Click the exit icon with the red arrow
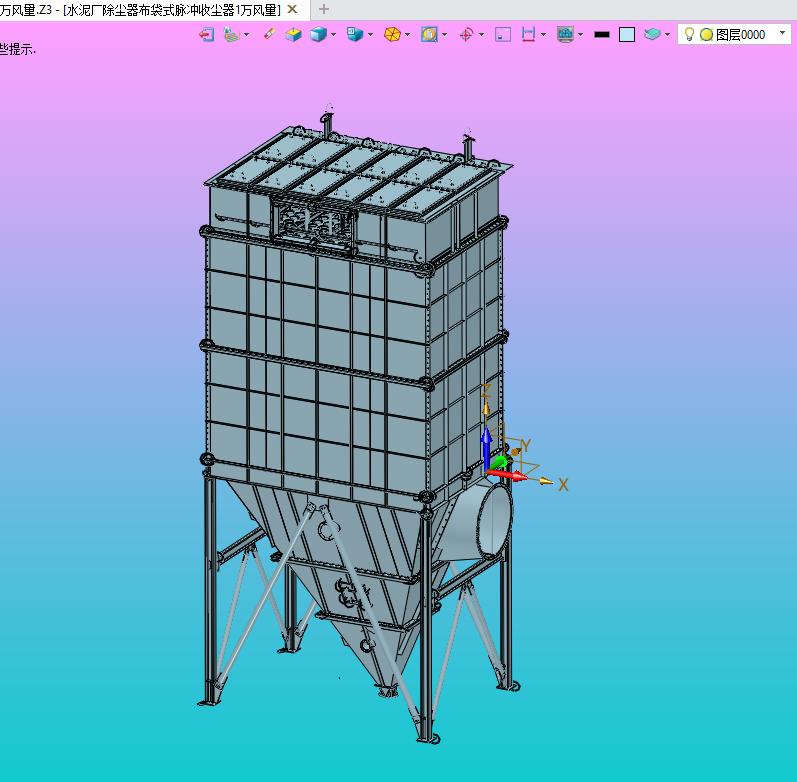The image size is (797, 782). [206, 35]
